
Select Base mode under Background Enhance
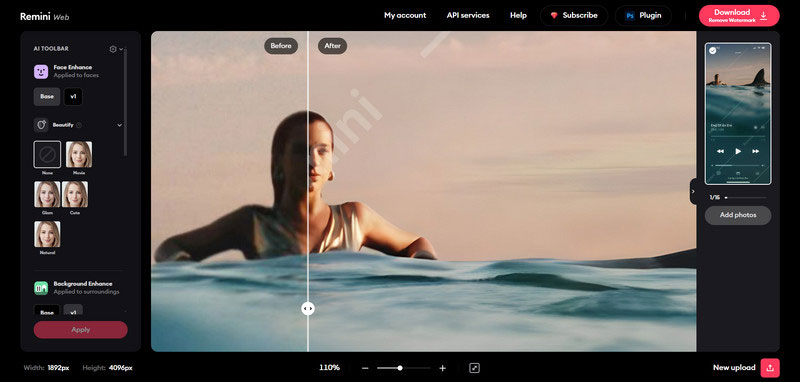point(47,311)
